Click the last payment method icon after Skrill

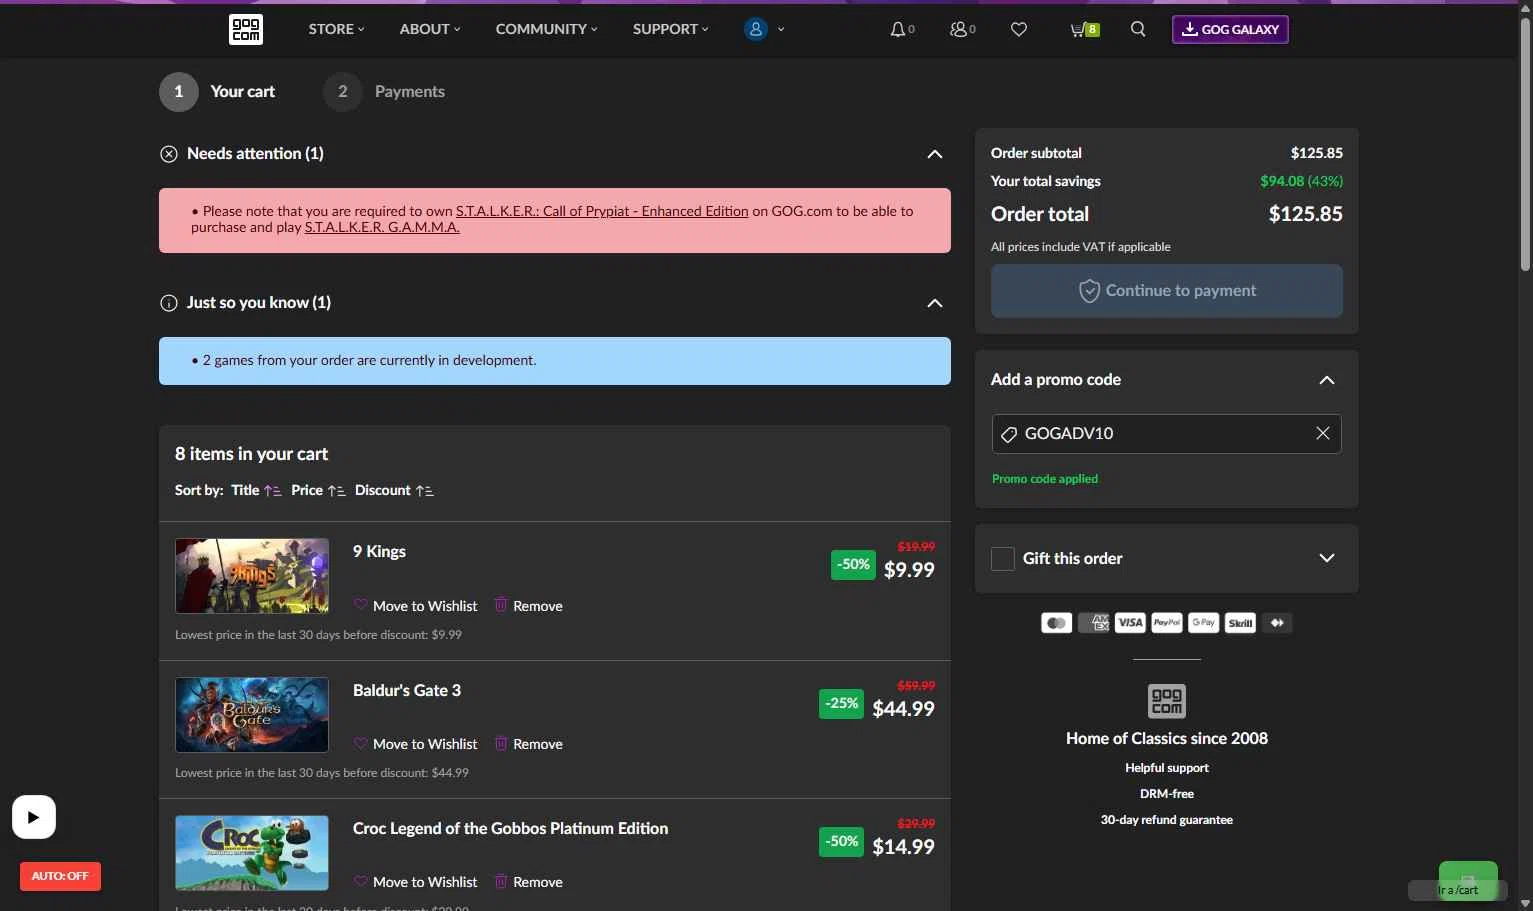tap(1277, 623)
